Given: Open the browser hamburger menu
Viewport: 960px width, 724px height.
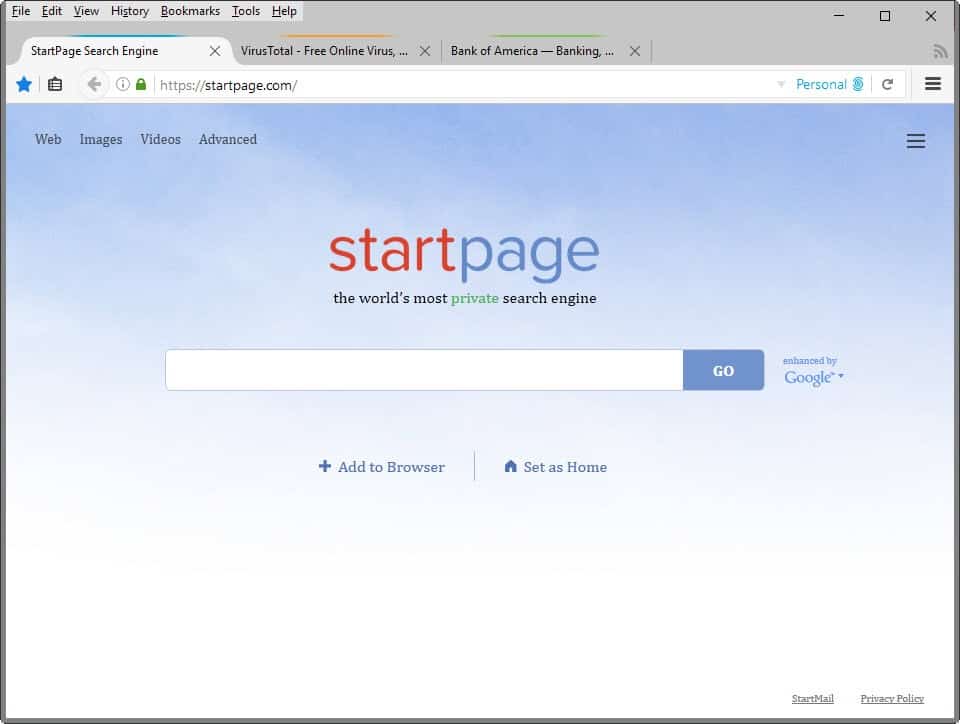Looking at the screenshot, I should click(932, 84).
